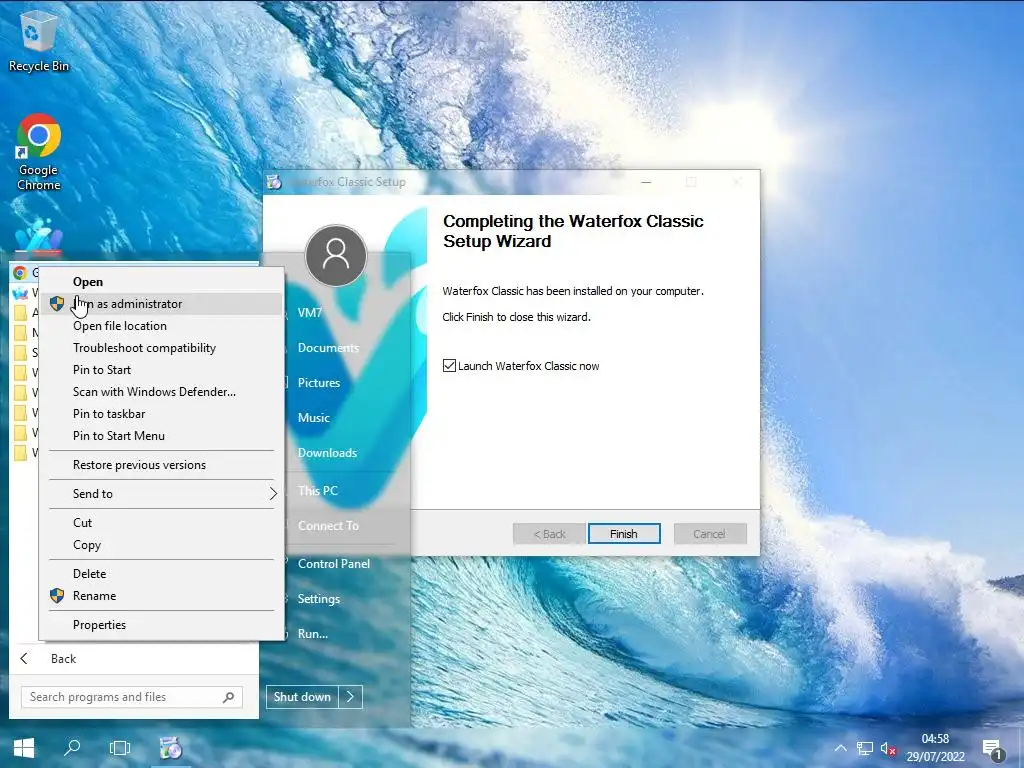Viewport: 1024px width, 768px height.
Task: Click Finish in Waterfox setup wizard
Action: (x=624, y=534)
